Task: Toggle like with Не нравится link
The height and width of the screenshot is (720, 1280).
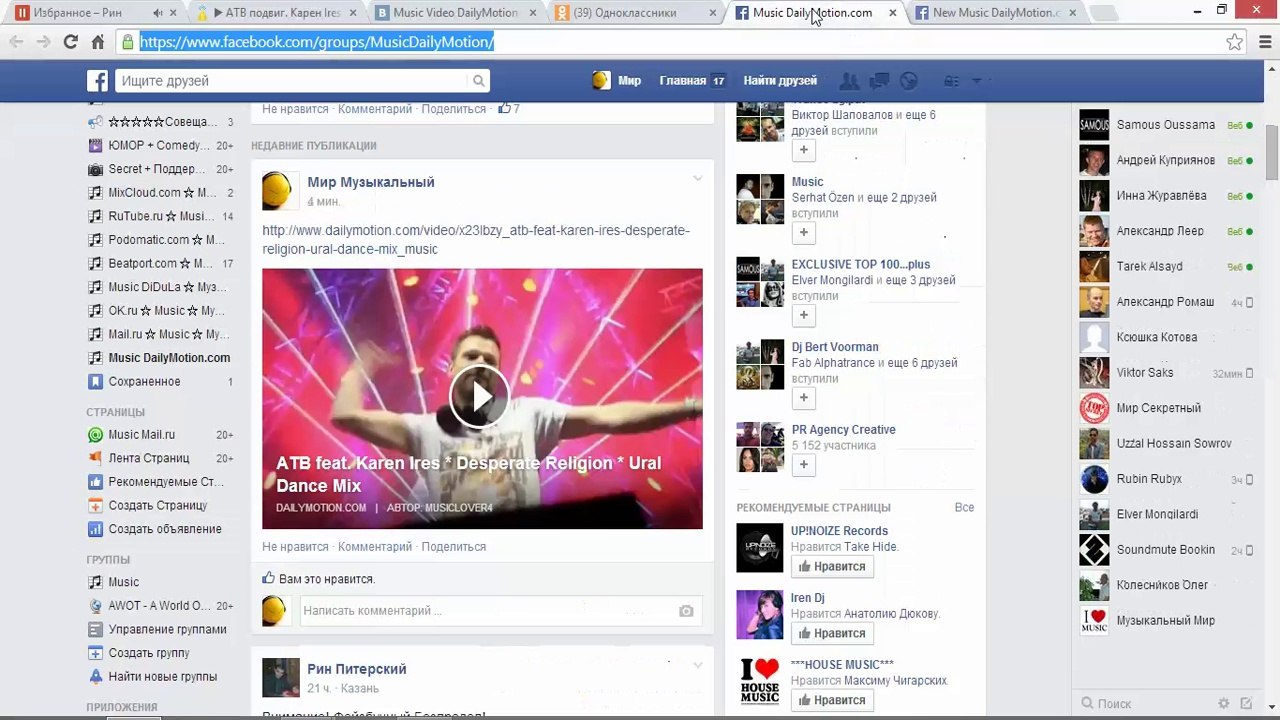Action: pyautogui.click(x=295, y=547)
